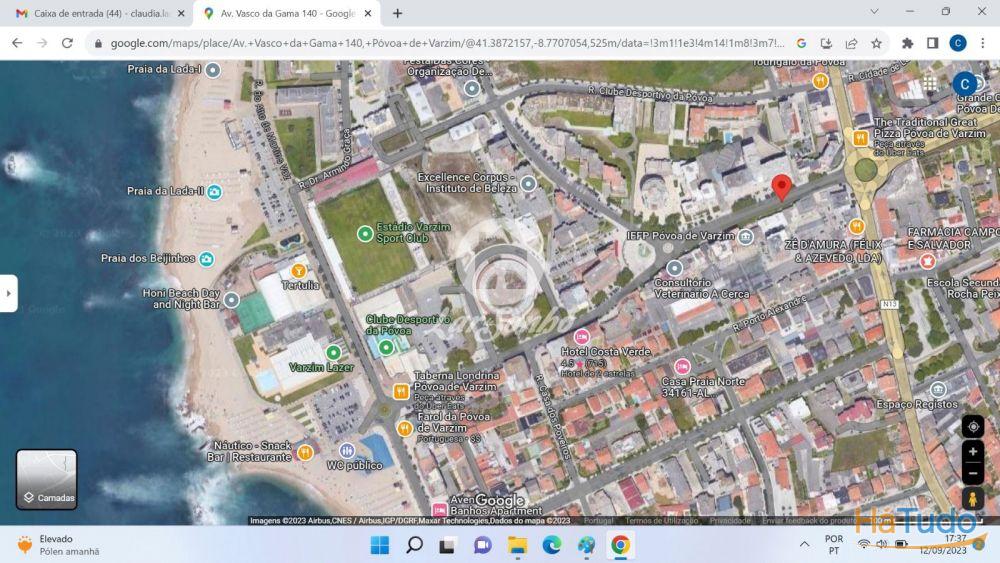Open a new browser tab
The image size is (1000, 563).
pos(397,13)
